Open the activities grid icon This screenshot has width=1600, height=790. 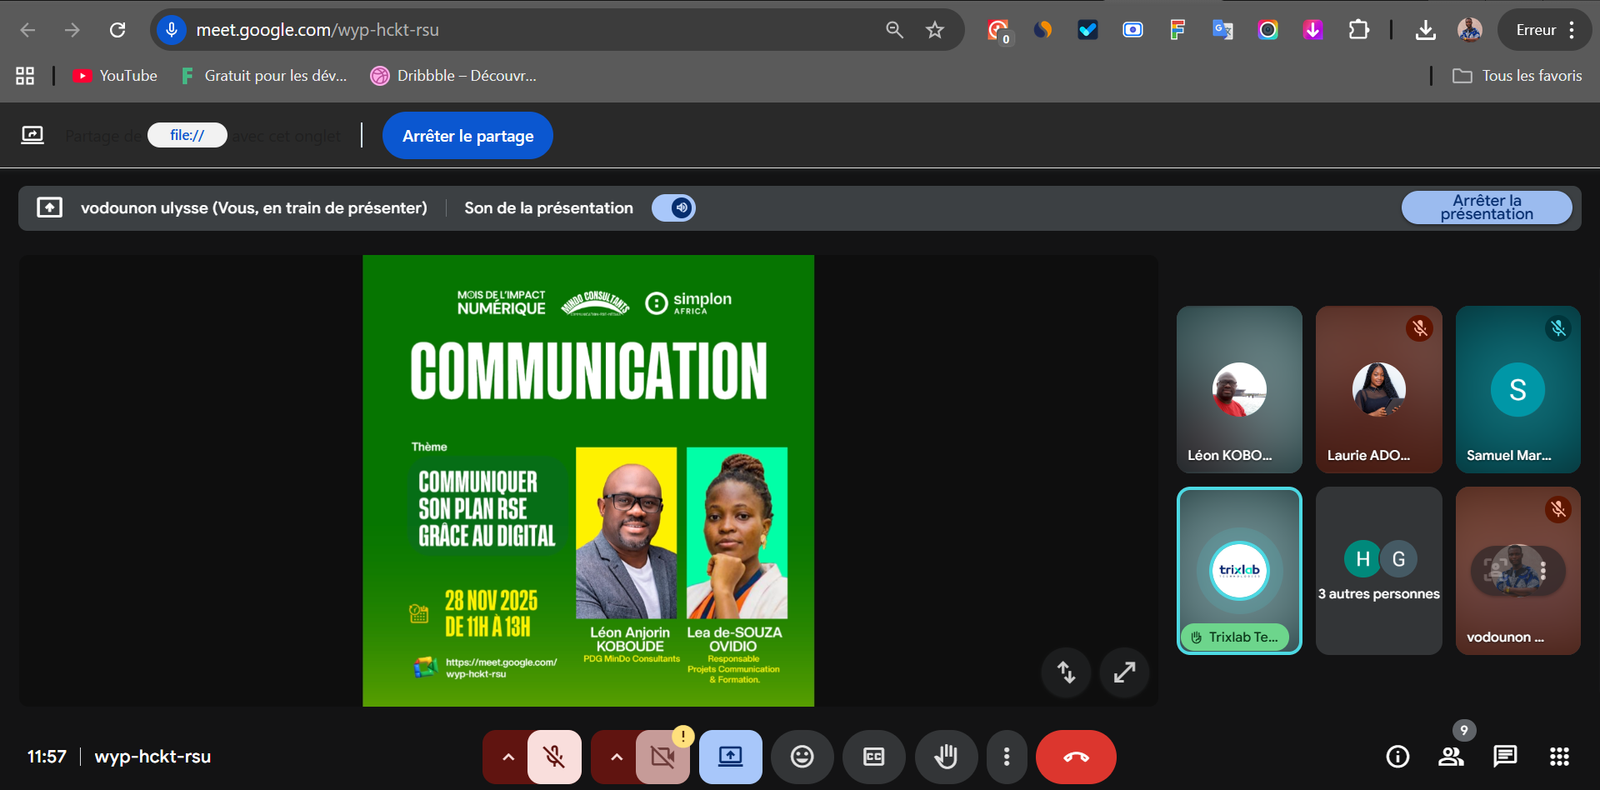pyautogui.click(x=1559, y=757)
